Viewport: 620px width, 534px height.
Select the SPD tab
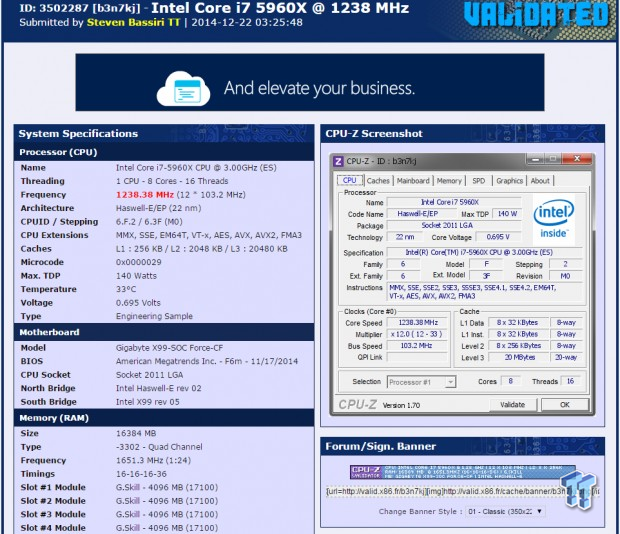478,181
